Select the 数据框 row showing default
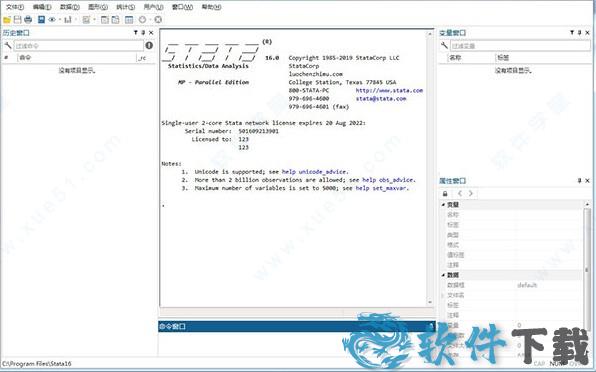 pyautogui.click(x=511, y=285)
